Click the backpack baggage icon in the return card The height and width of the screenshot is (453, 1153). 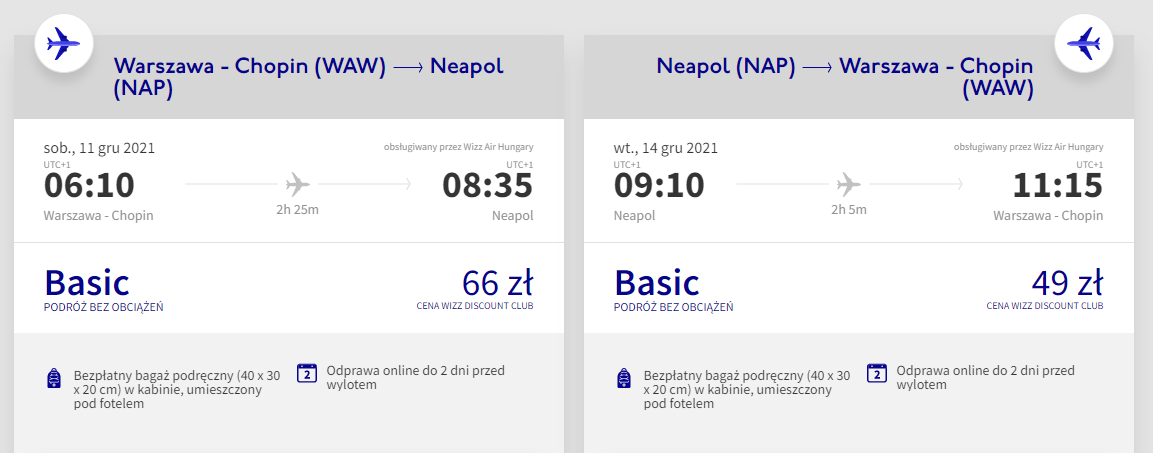click(625, 379)
